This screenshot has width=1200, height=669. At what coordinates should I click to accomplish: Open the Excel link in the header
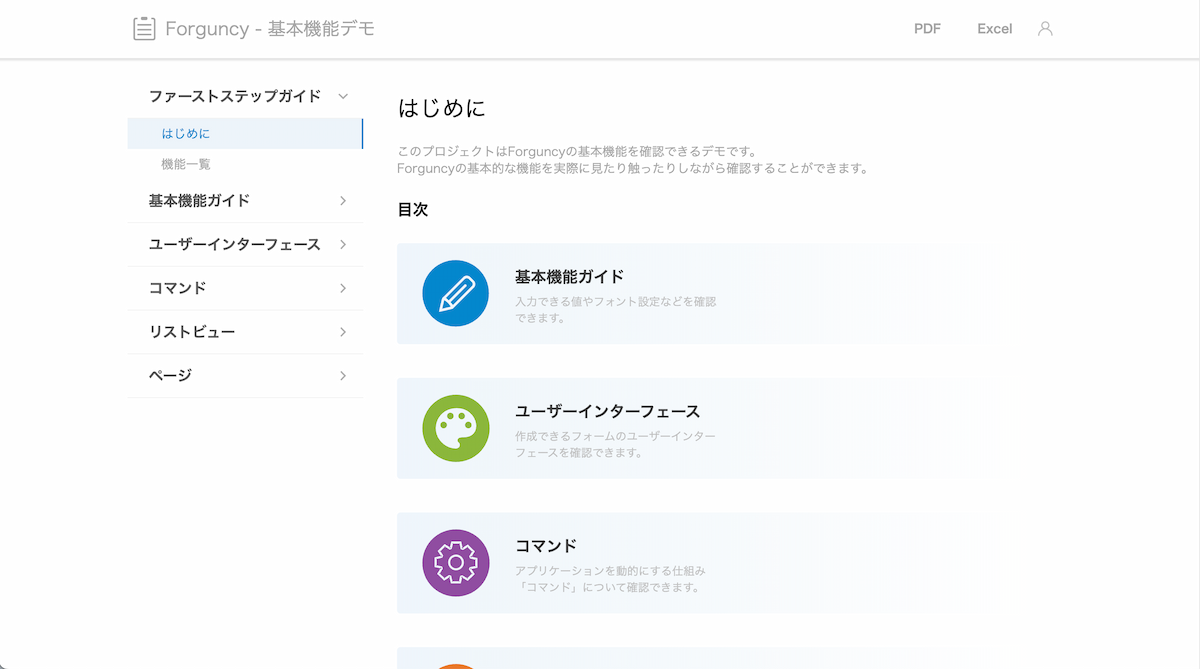coord(994,28)
